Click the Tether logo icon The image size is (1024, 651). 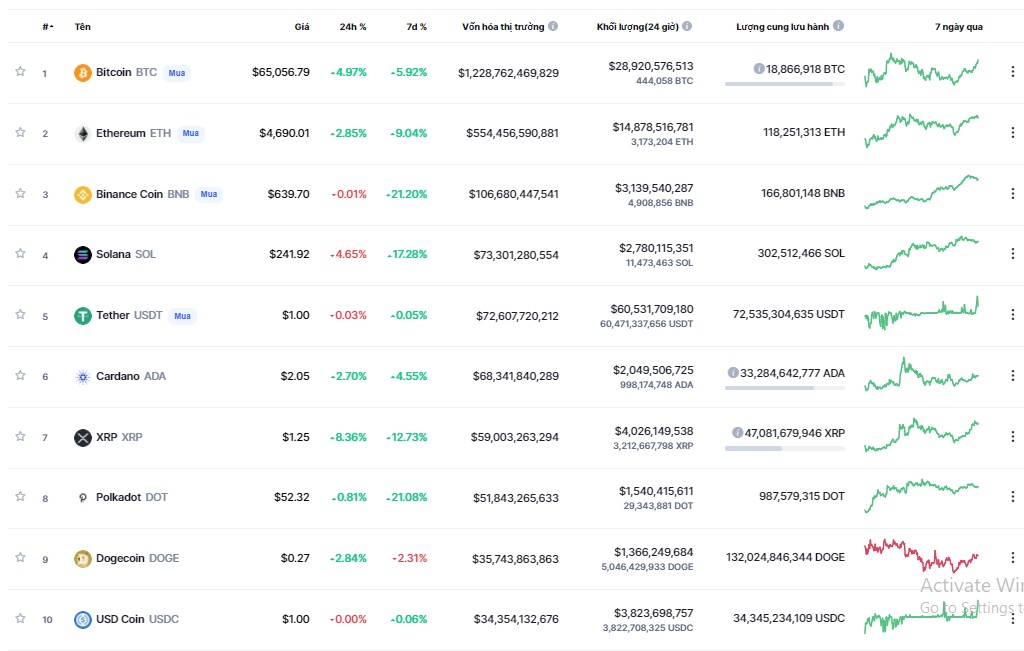[83, 316]
